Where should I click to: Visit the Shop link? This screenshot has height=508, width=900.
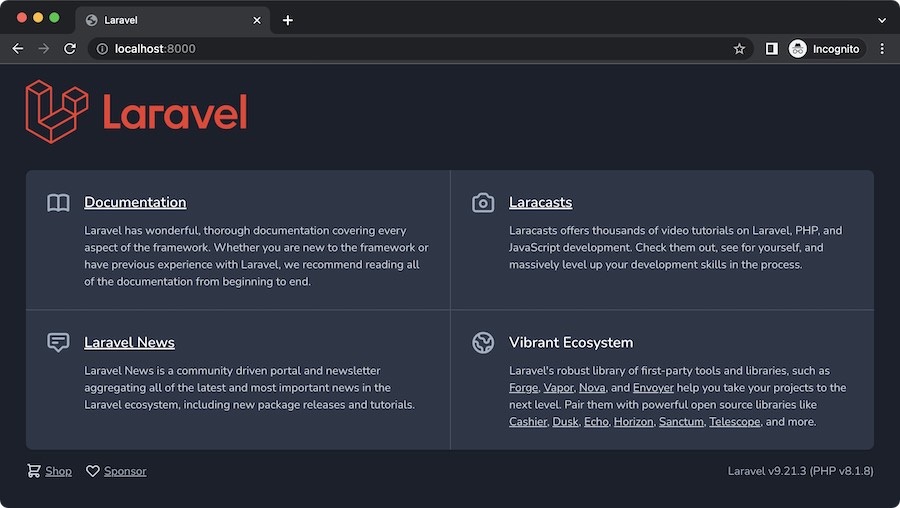(x=59, y=471)
